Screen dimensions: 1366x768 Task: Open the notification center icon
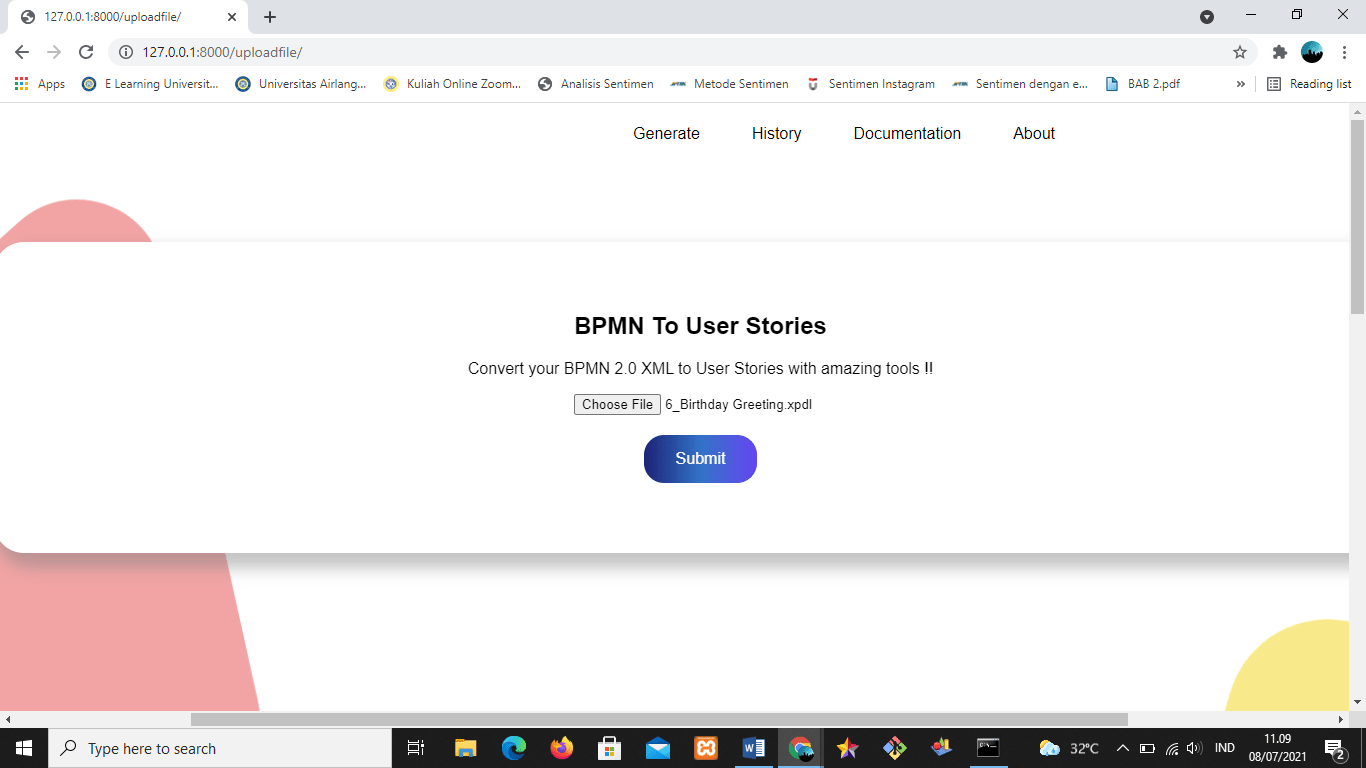pos(1335,748)
